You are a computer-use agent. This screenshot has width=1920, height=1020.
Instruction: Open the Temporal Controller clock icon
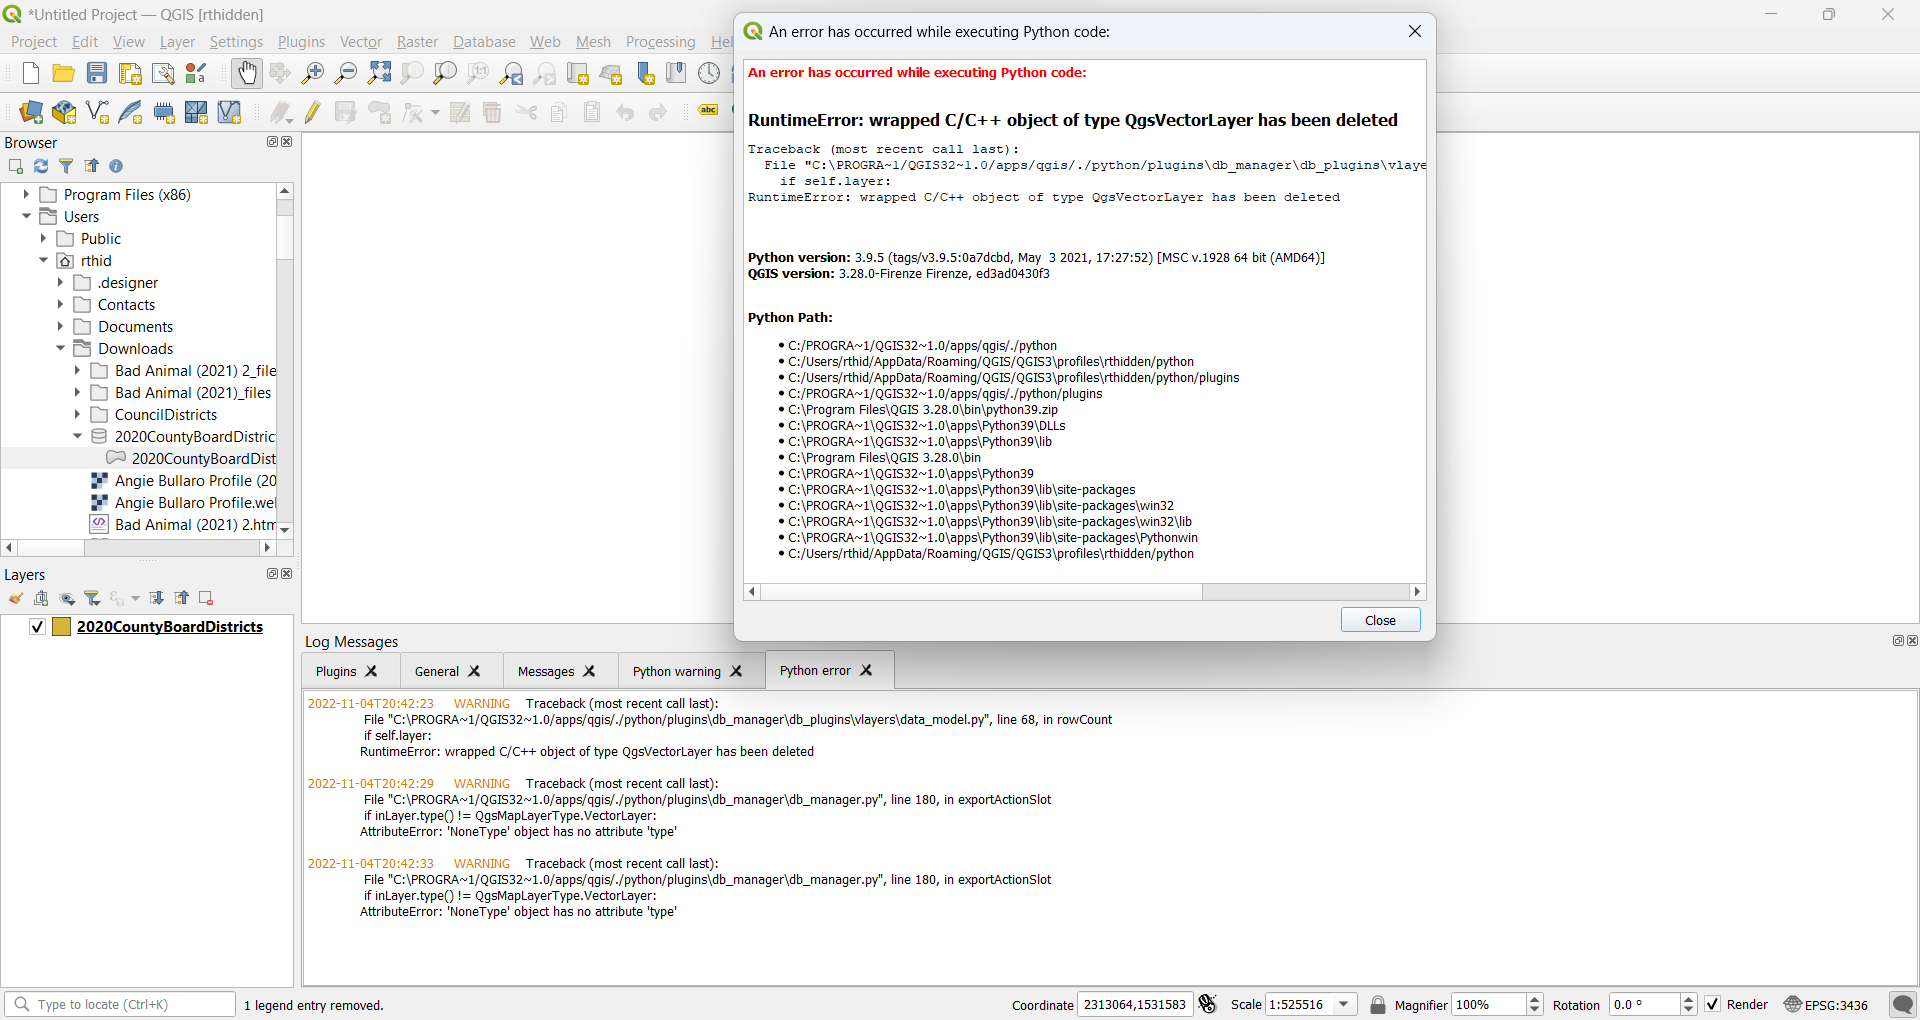[x=709, y=73]
